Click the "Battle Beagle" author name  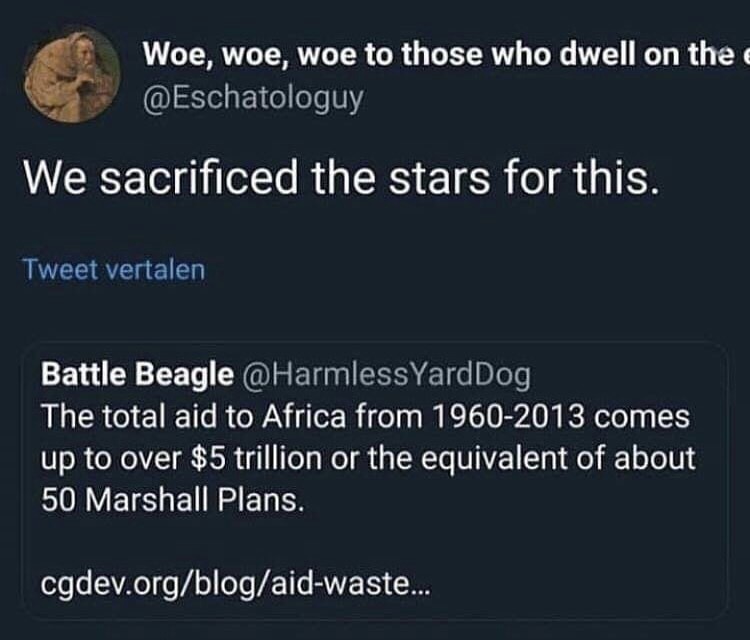pyautogui.click(x=137, y=374)
